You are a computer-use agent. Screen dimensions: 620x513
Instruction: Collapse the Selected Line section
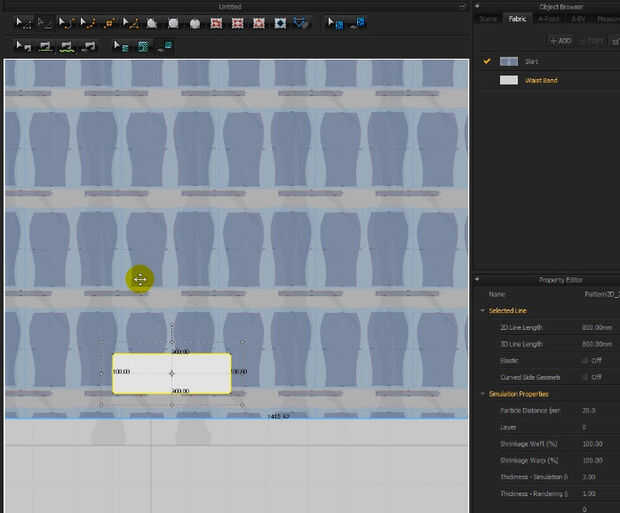point(482,311)
